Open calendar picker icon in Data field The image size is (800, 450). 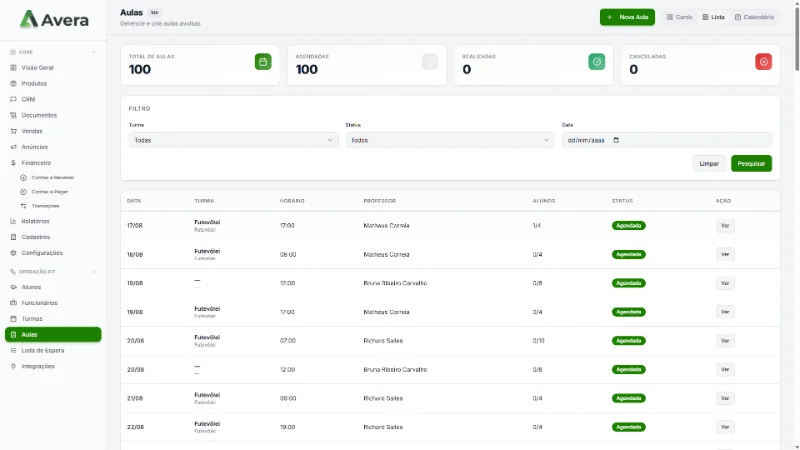click(616, 140)
